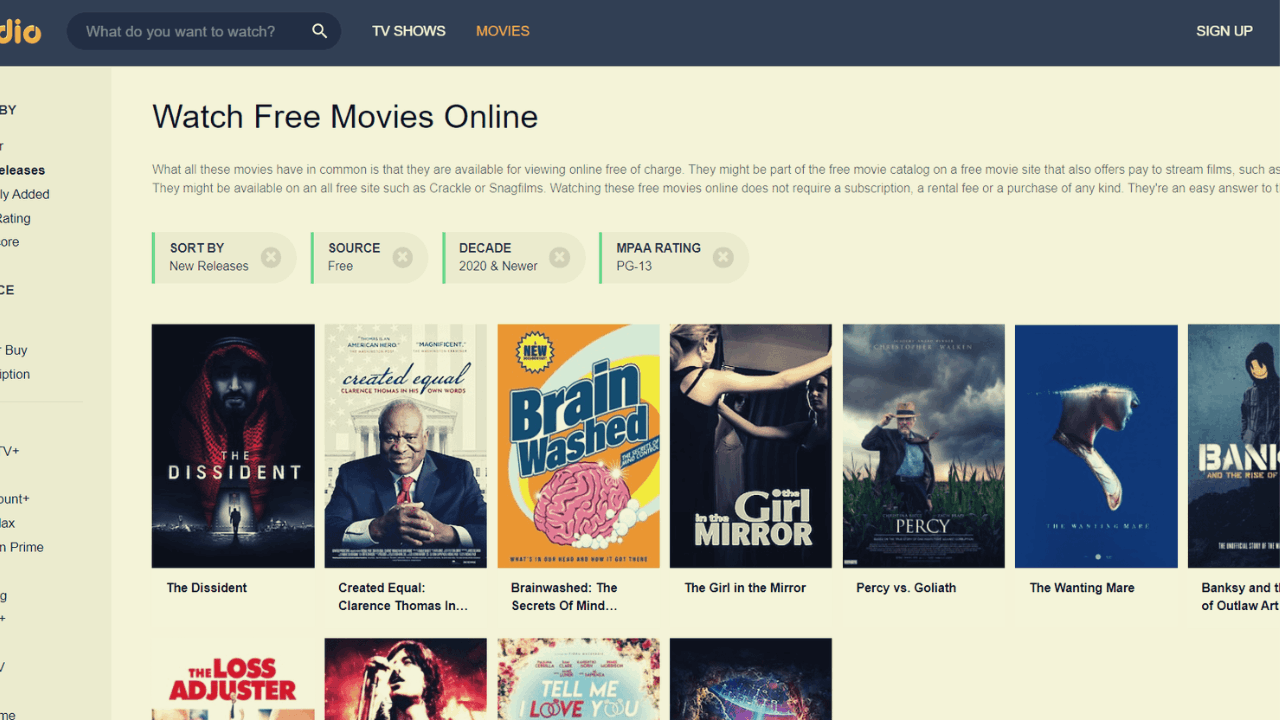Click The Wanting Mare title
The width and height of the screenshot is (1280, 720).
[x=1082, y=588]
